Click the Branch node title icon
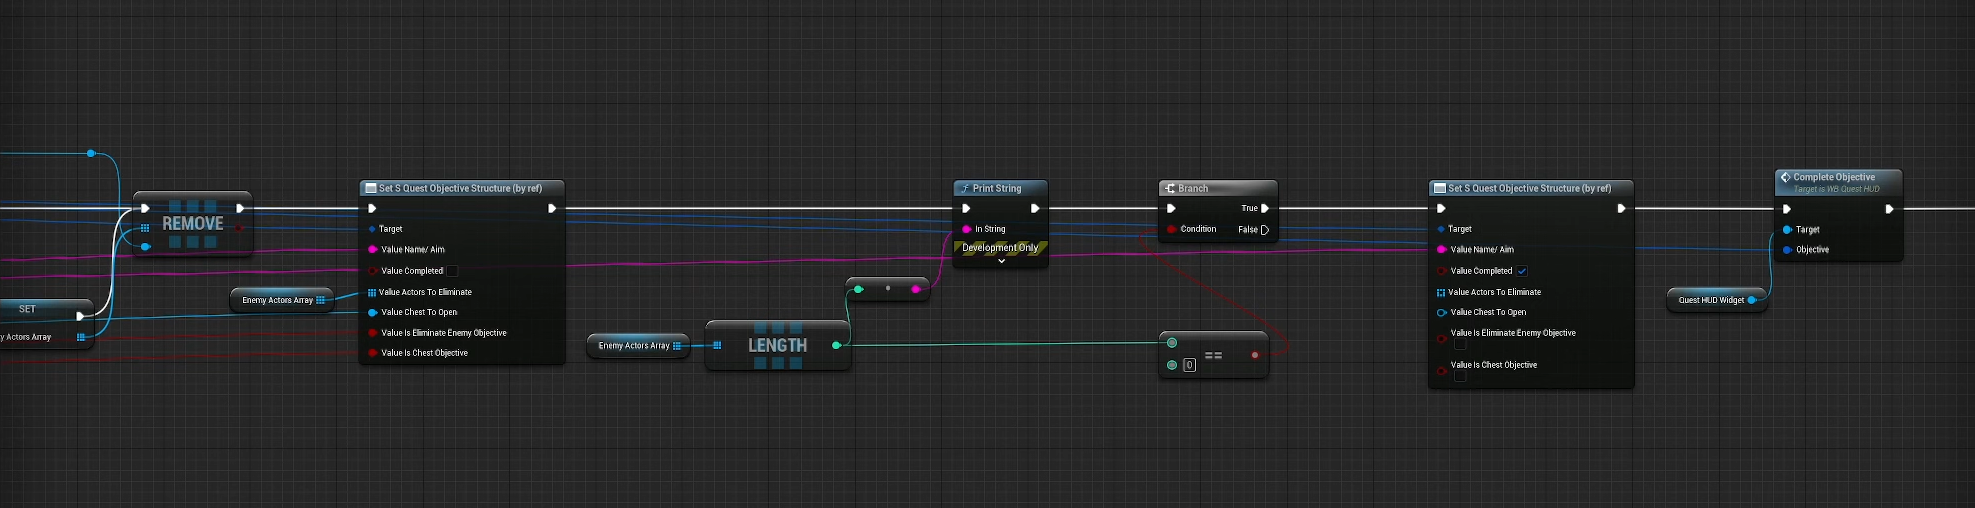The width and height of the screenshot is (1975, 508). click(1170, 188)
